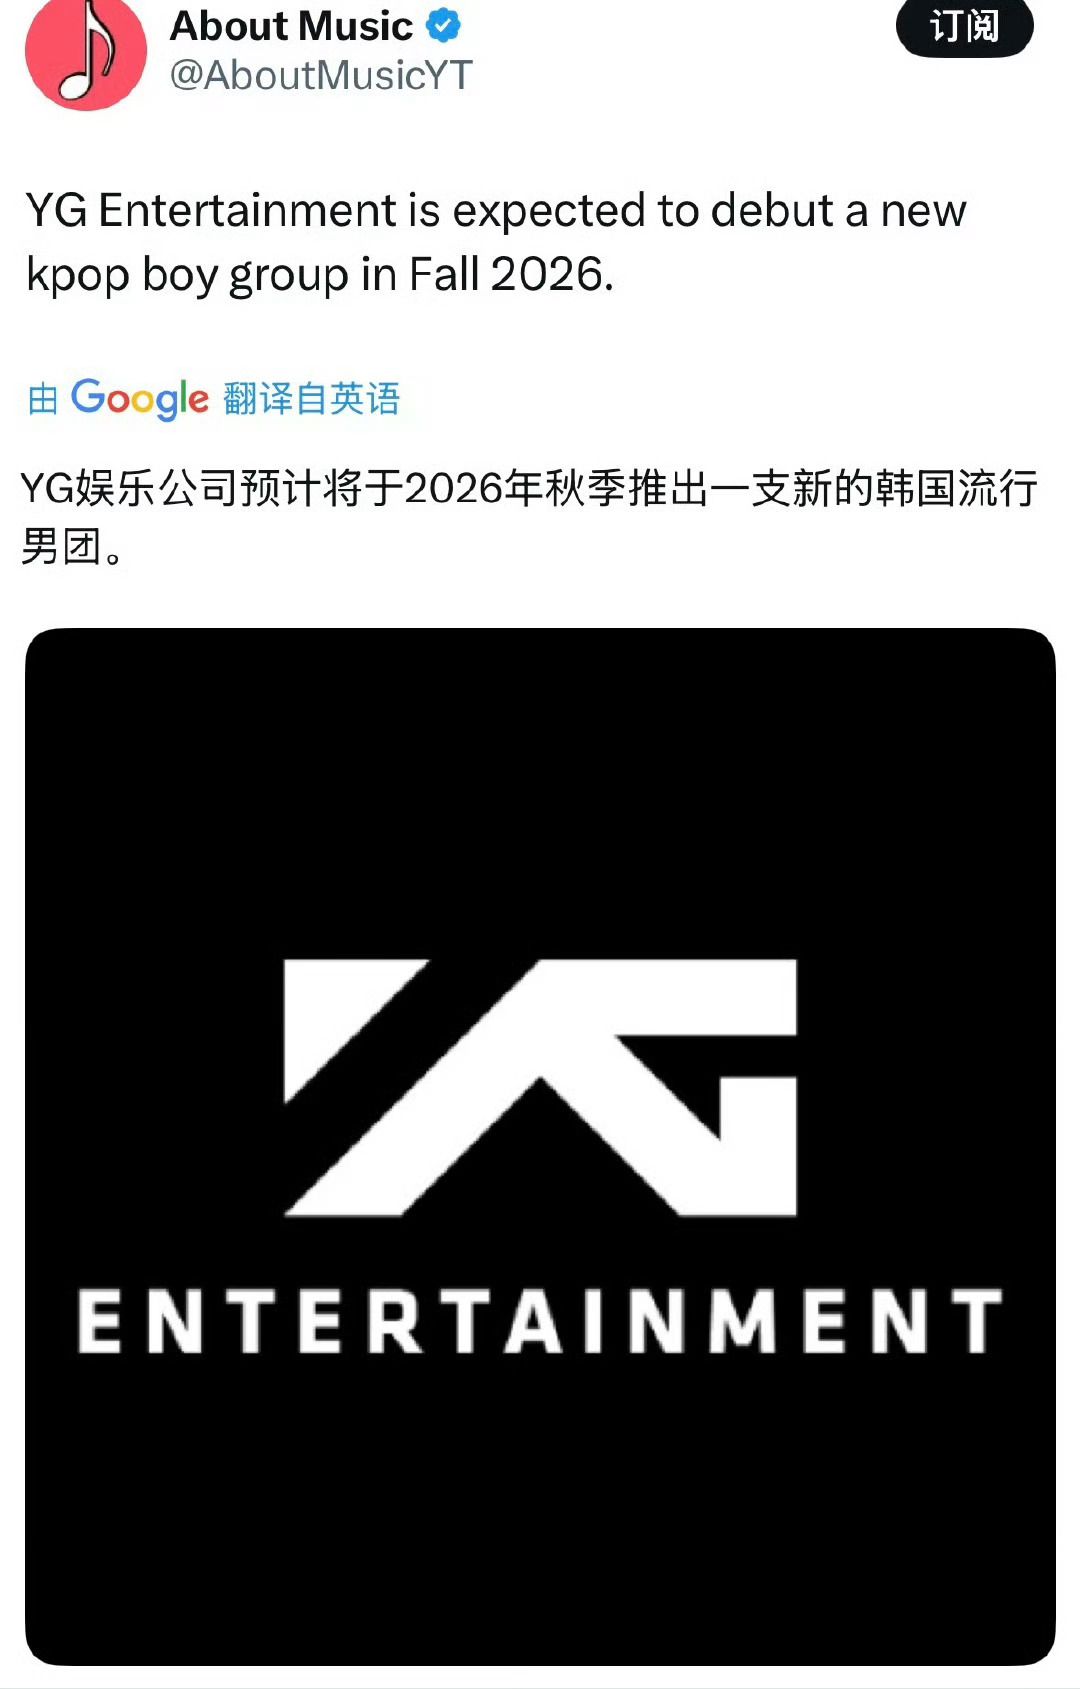Open the @AboutMusicYT handle link
The height and width of the screenshot is (1689, 1080).
(x=321, y=76)
